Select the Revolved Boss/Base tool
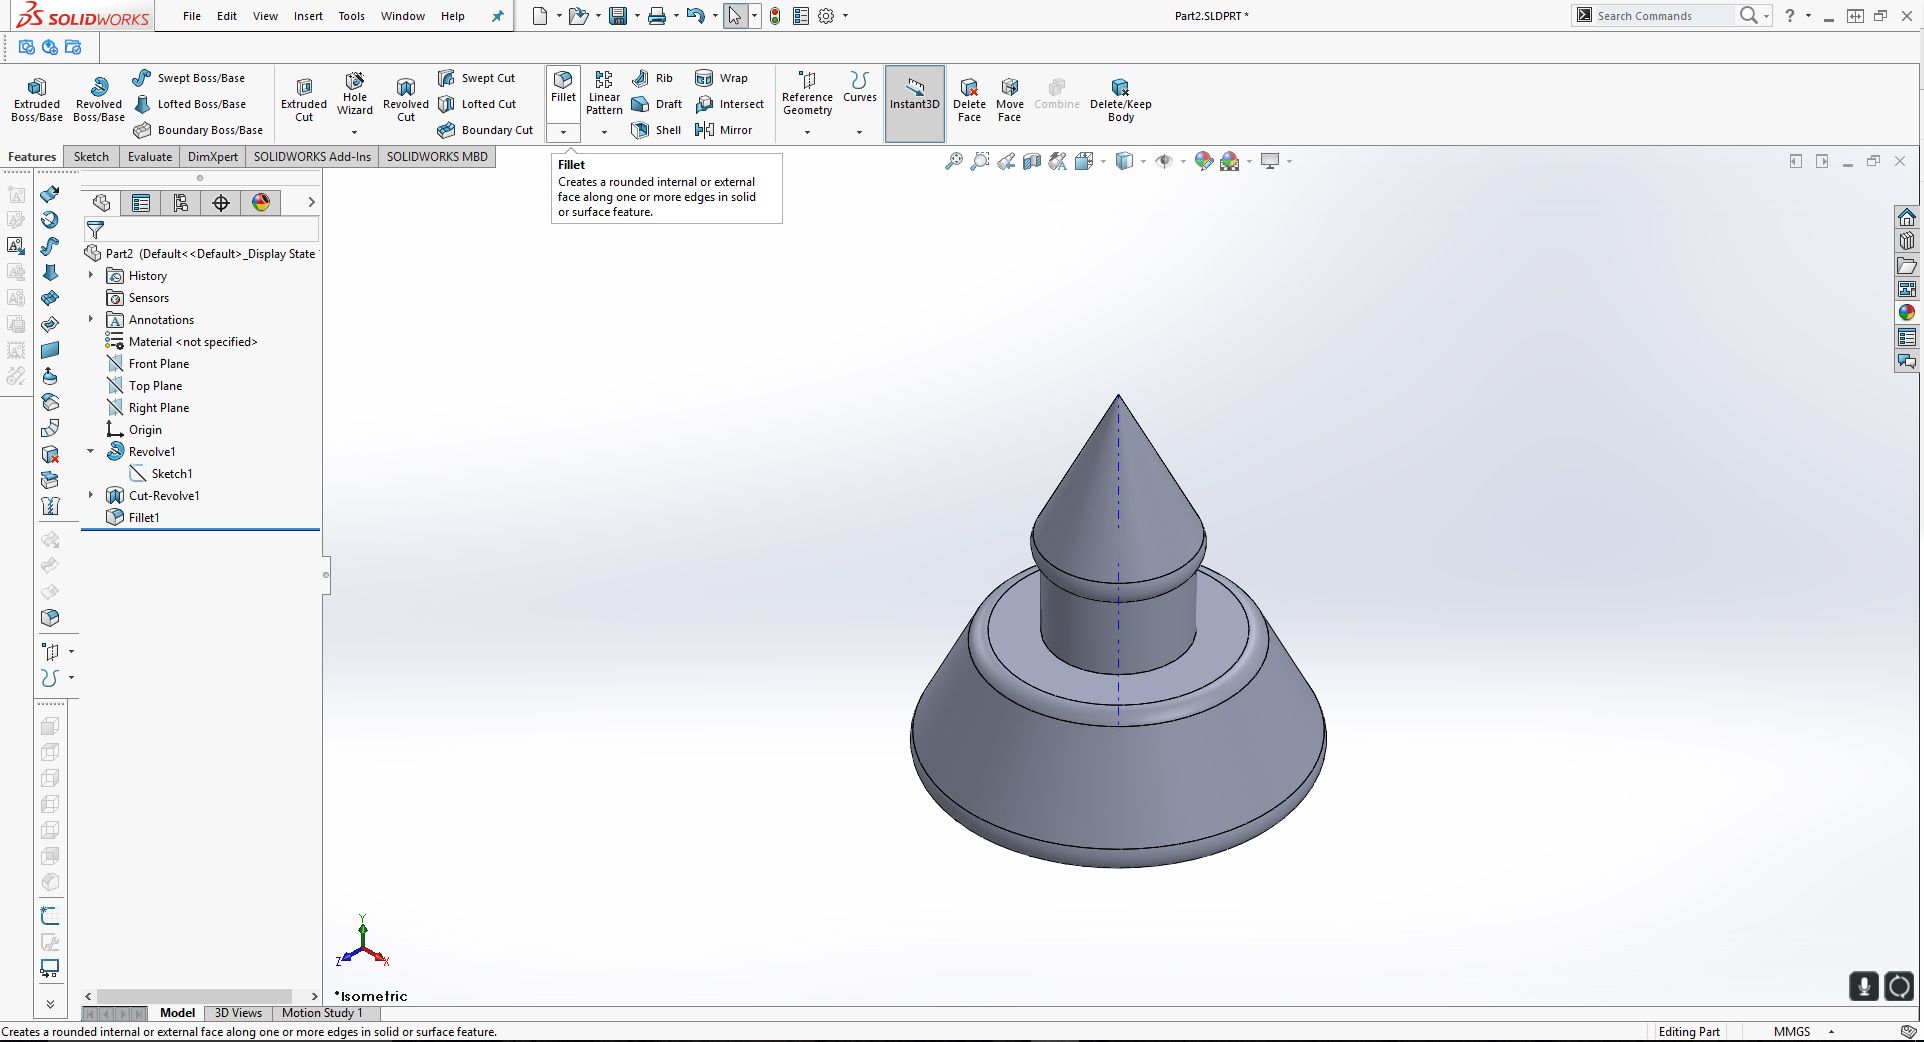This screenshot has width=1924, height=1042. coord(99,100)
